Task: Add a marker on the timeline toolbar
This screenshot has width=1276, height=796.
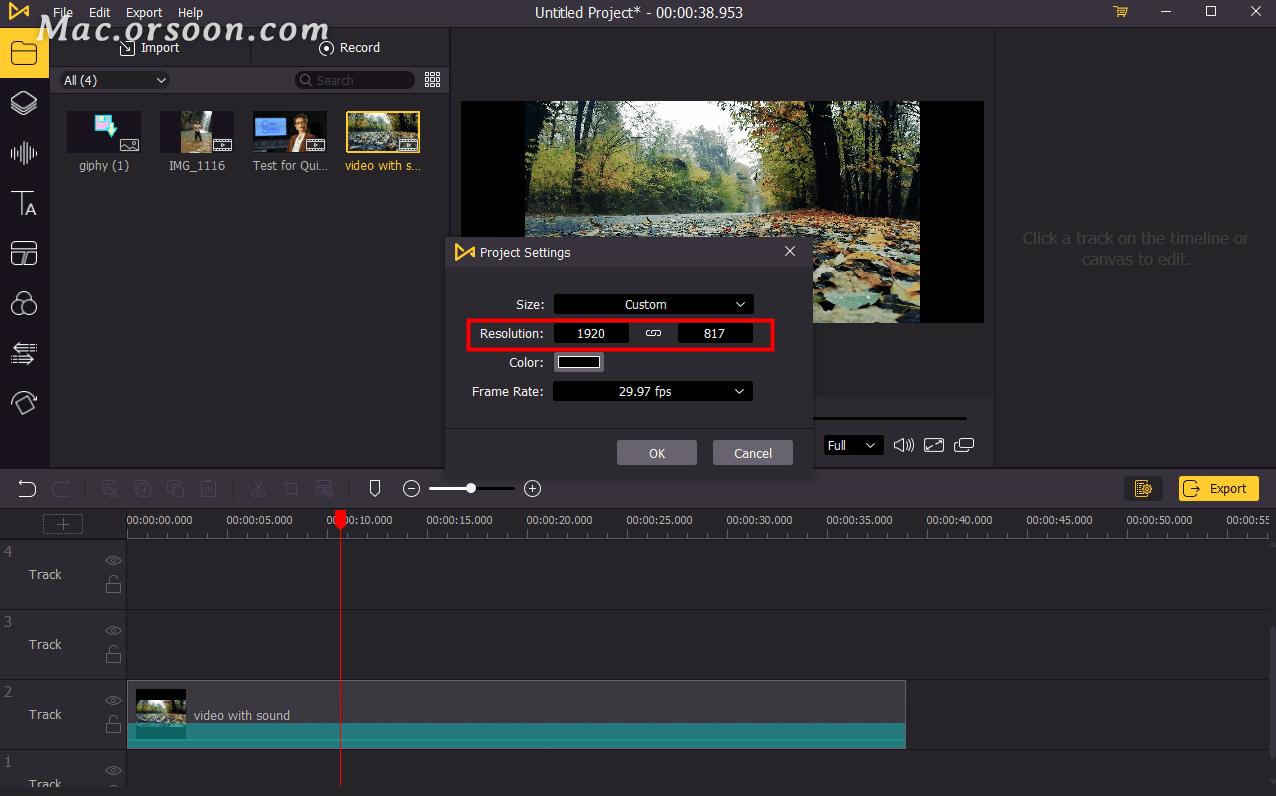Action: tap(375, 488)
